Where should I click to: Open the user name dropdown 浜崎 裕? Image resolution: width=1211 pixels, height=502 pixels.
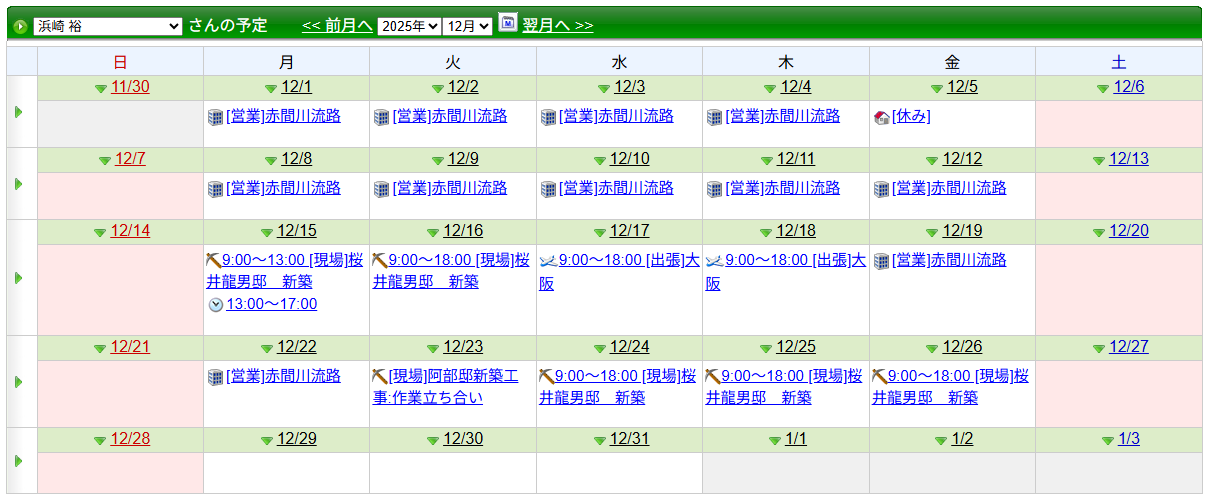(x=107, y=26)
